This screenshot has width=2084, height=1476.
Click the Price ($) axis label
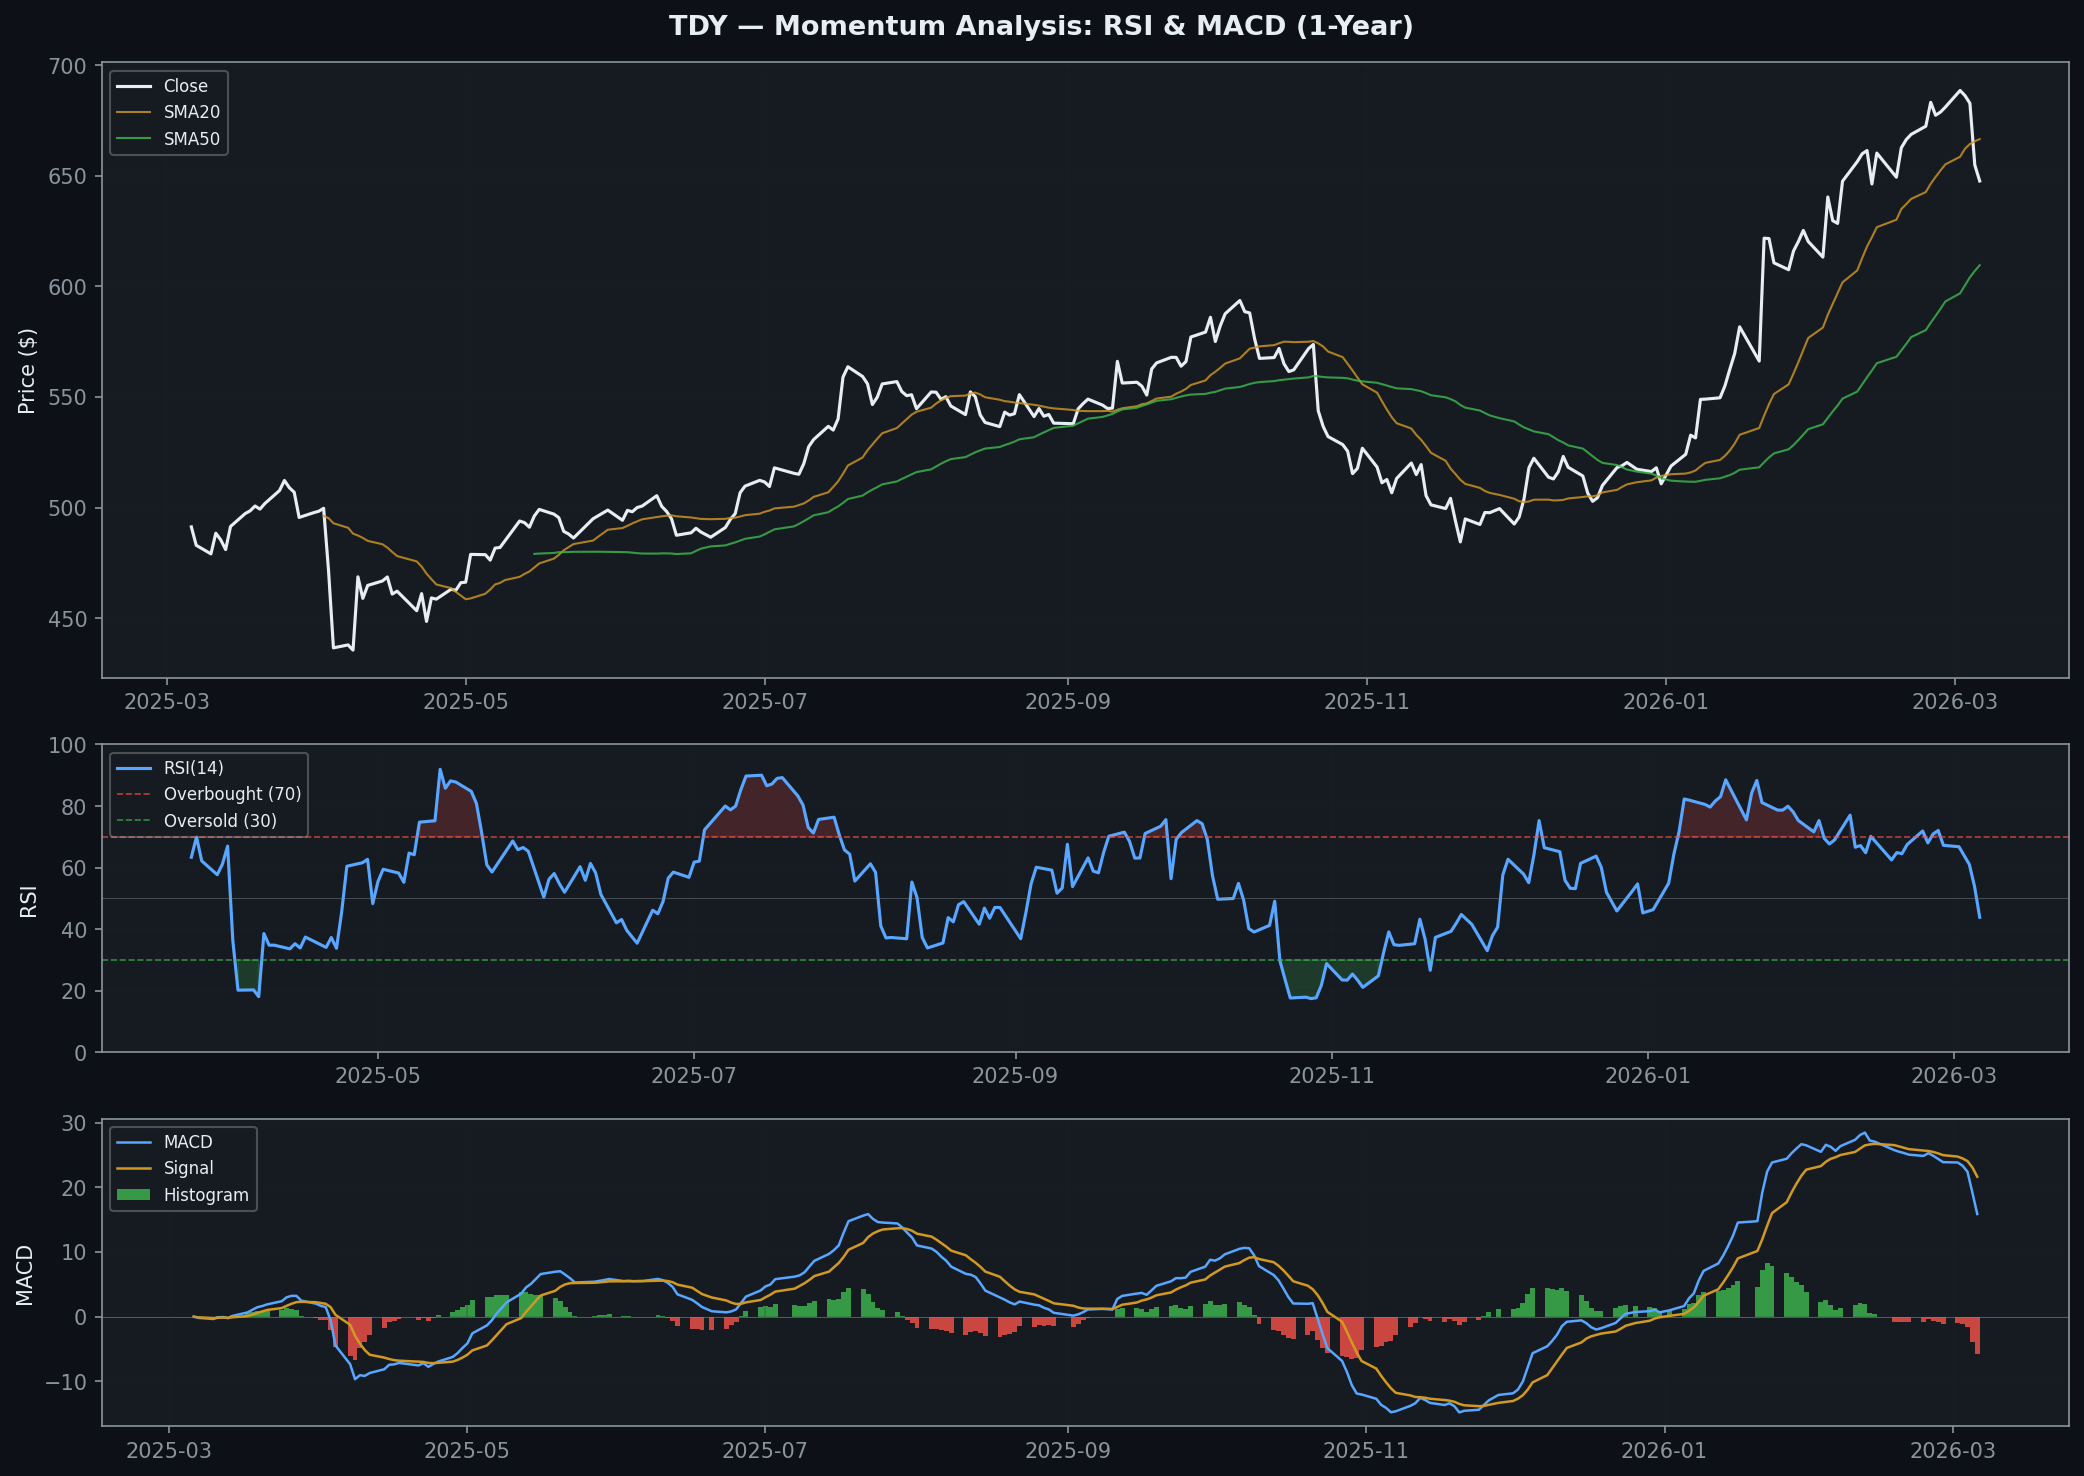27,370
